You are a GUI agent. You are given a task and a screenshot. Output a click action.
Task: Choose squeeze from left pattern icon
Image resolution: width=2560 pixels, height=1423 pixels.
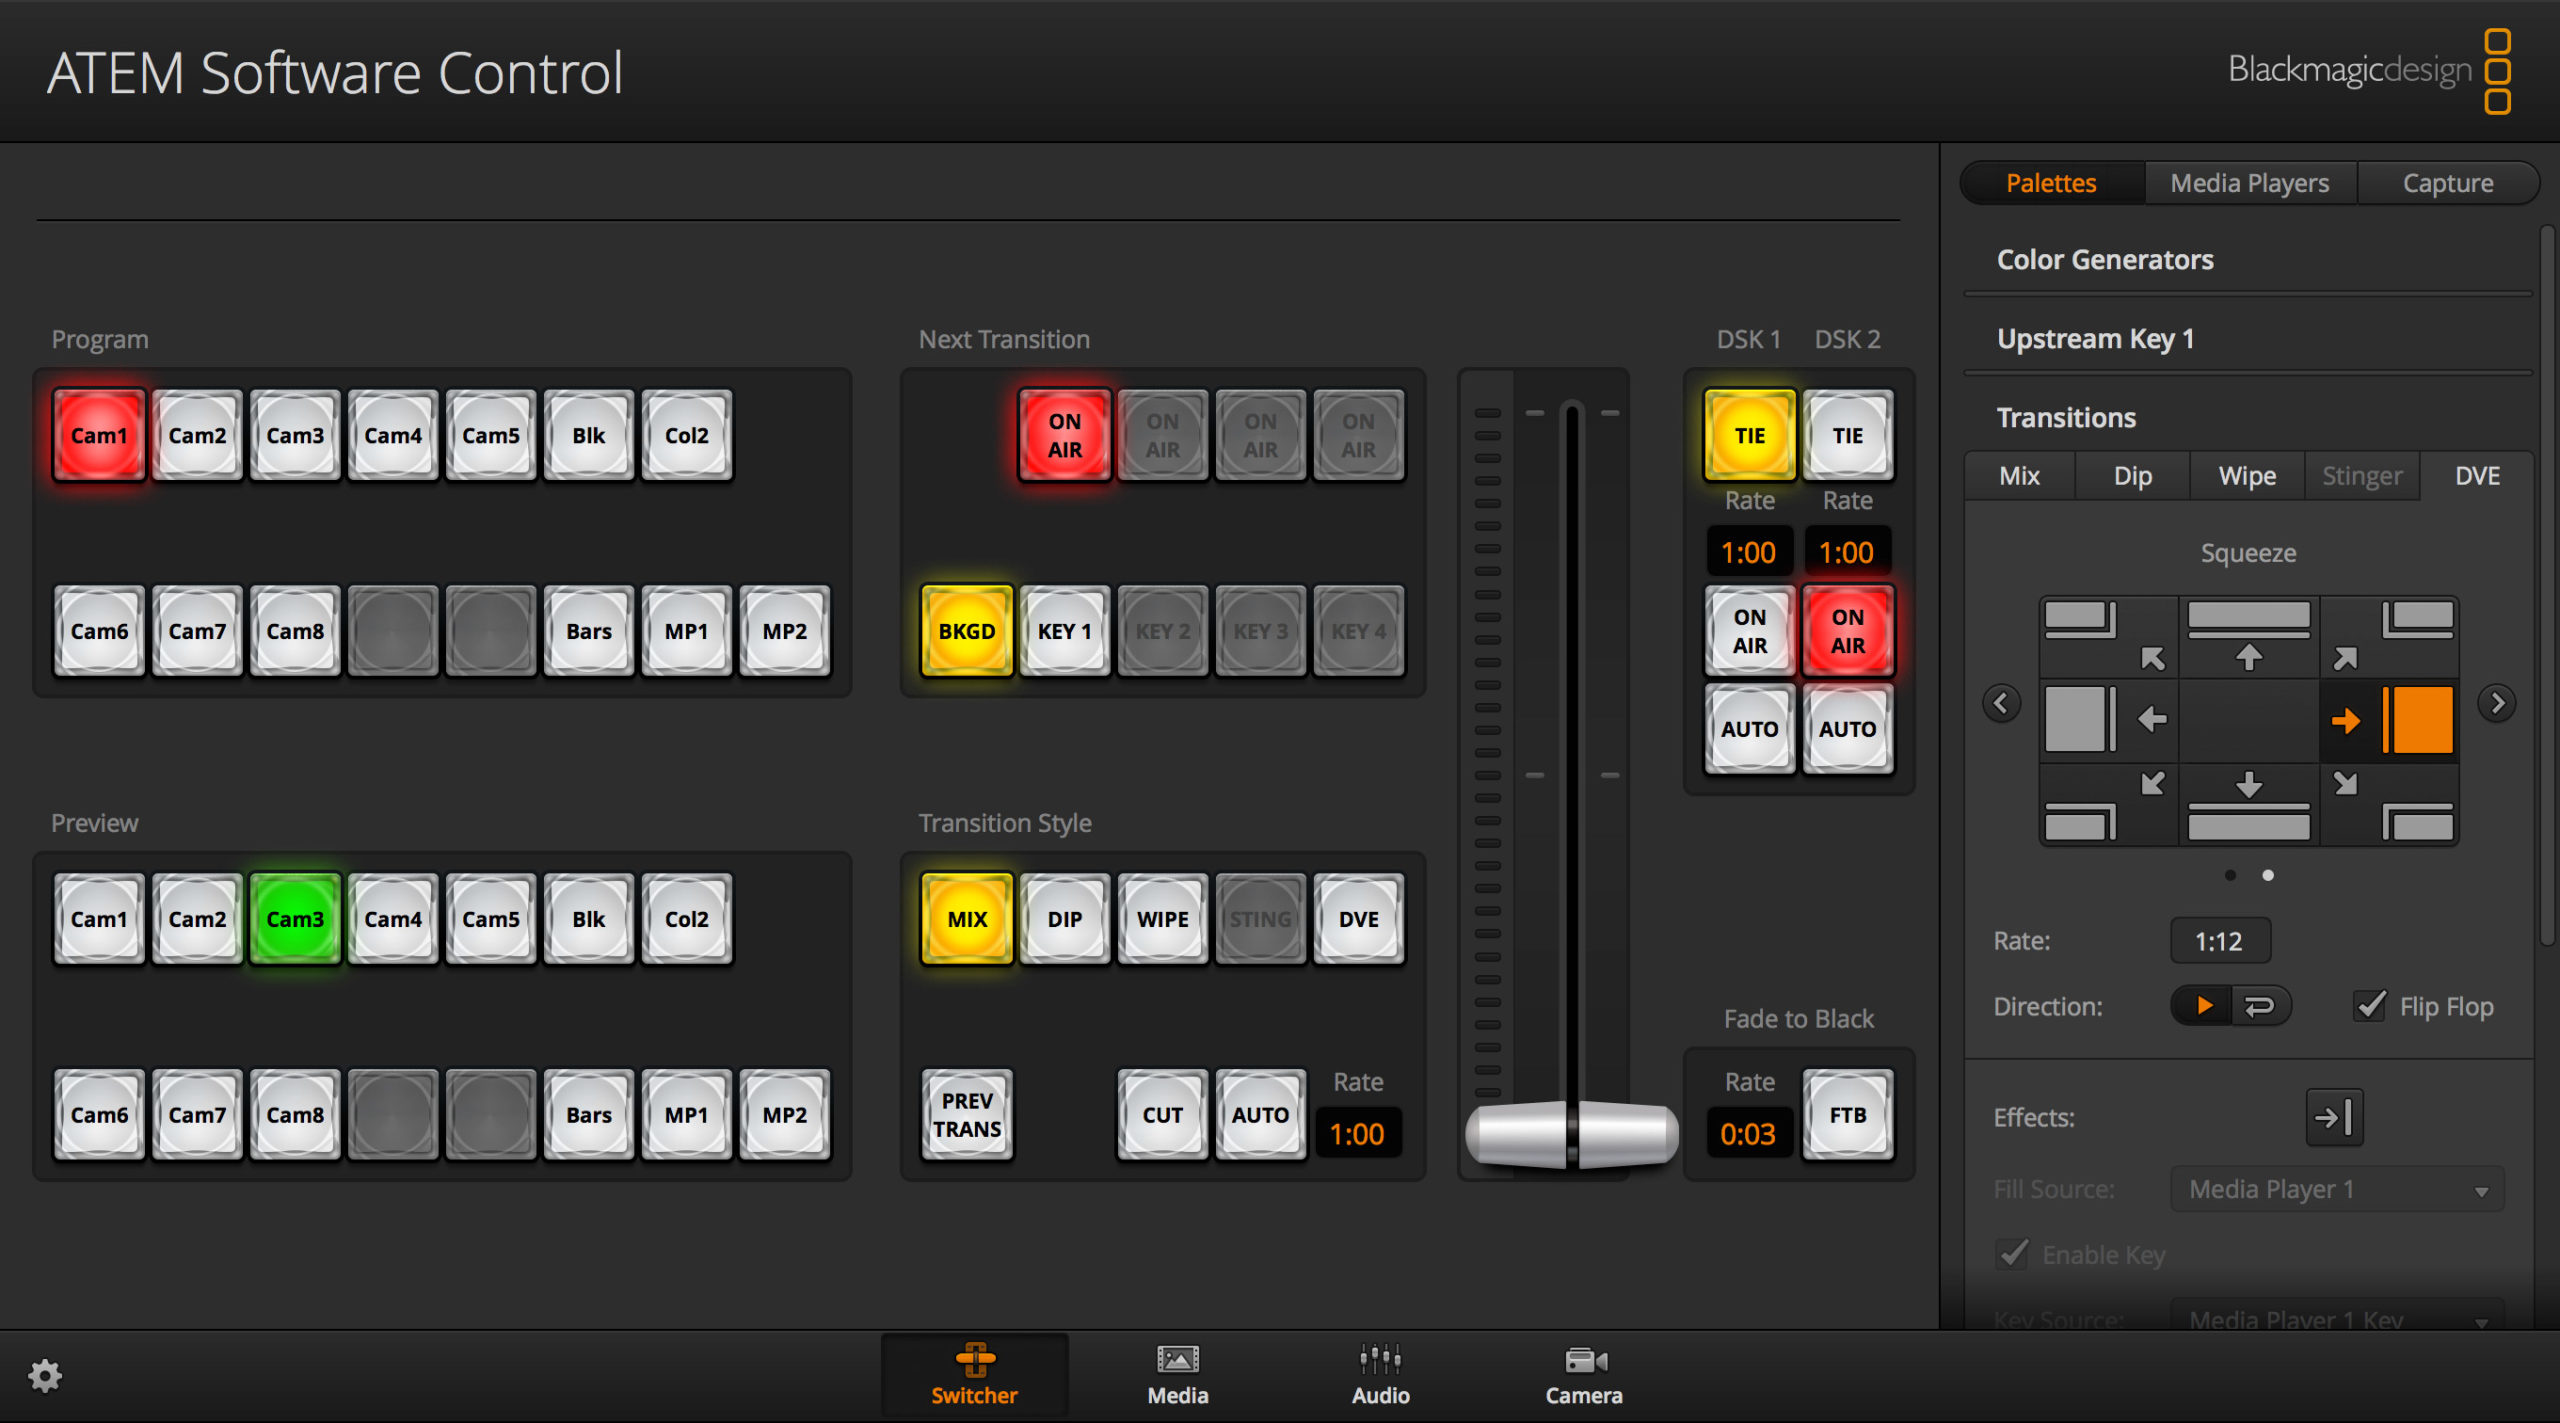[2108, 719]
